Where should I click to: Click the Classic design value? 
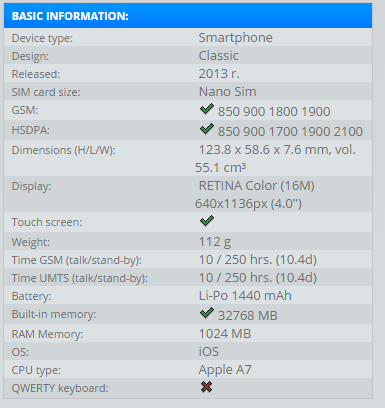[219, 56]
